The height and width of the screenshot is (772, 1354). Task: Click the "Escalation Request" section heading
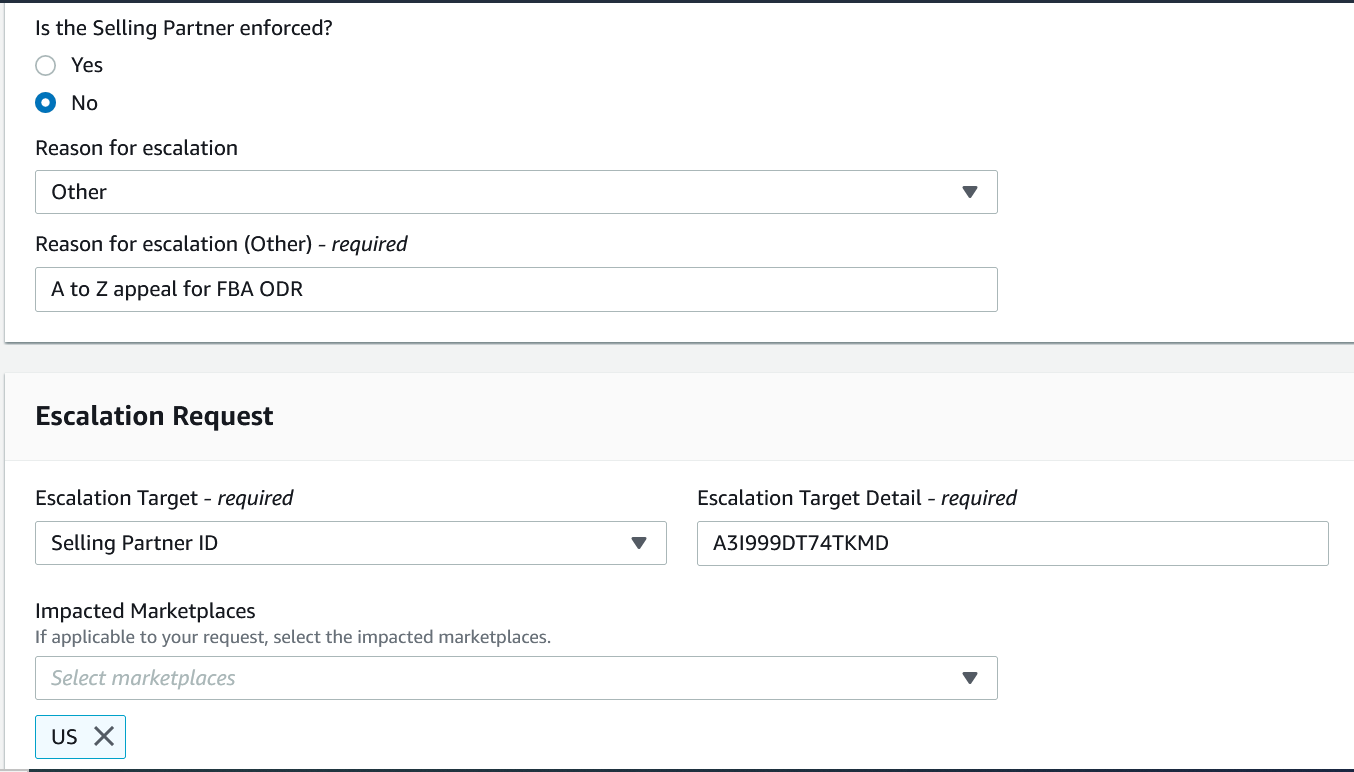click(x=154, y=416)
